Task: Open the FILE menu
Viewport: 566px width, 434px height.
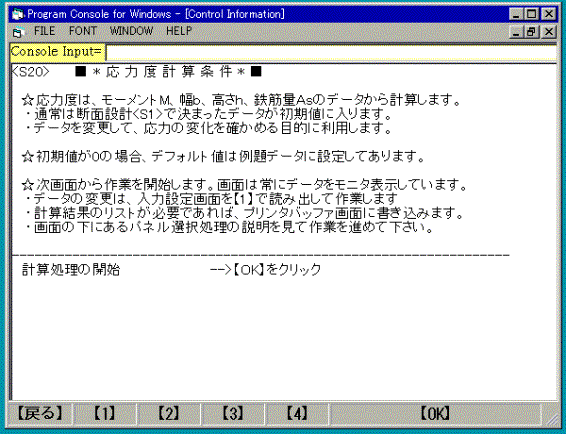Action: 44,31
